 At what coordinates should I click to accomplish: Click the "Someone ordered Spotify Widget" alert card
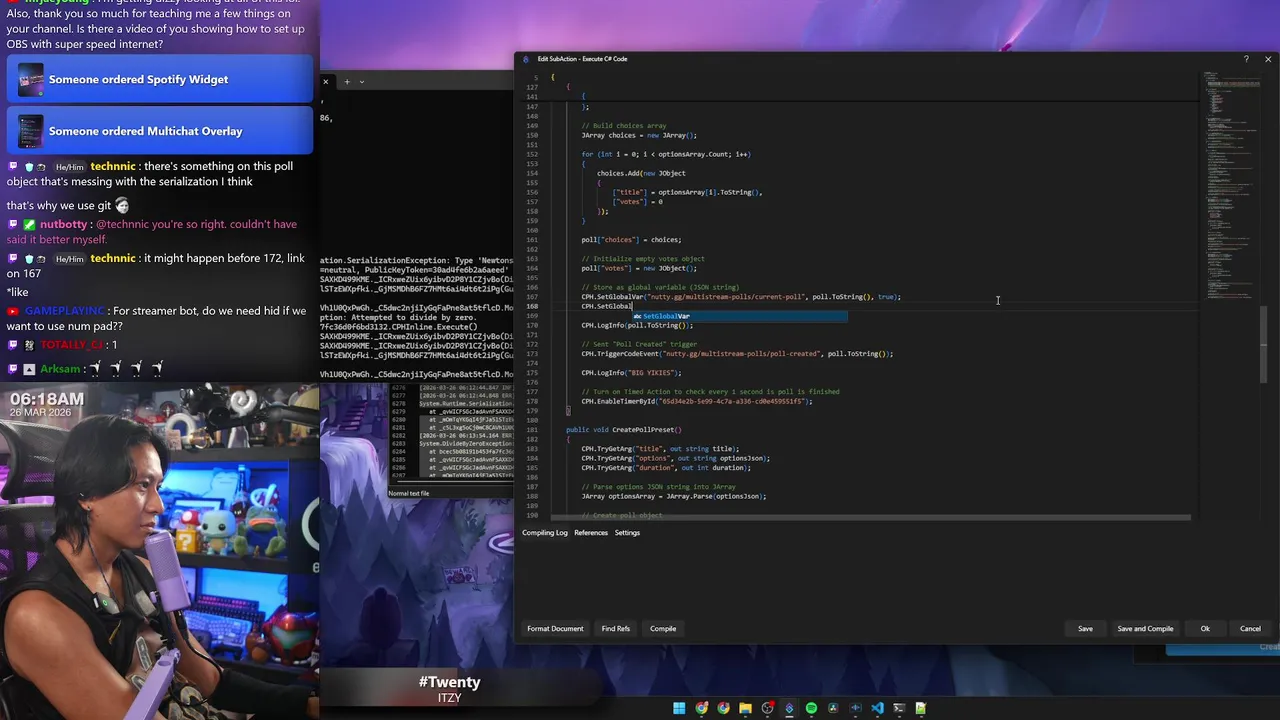160,79
